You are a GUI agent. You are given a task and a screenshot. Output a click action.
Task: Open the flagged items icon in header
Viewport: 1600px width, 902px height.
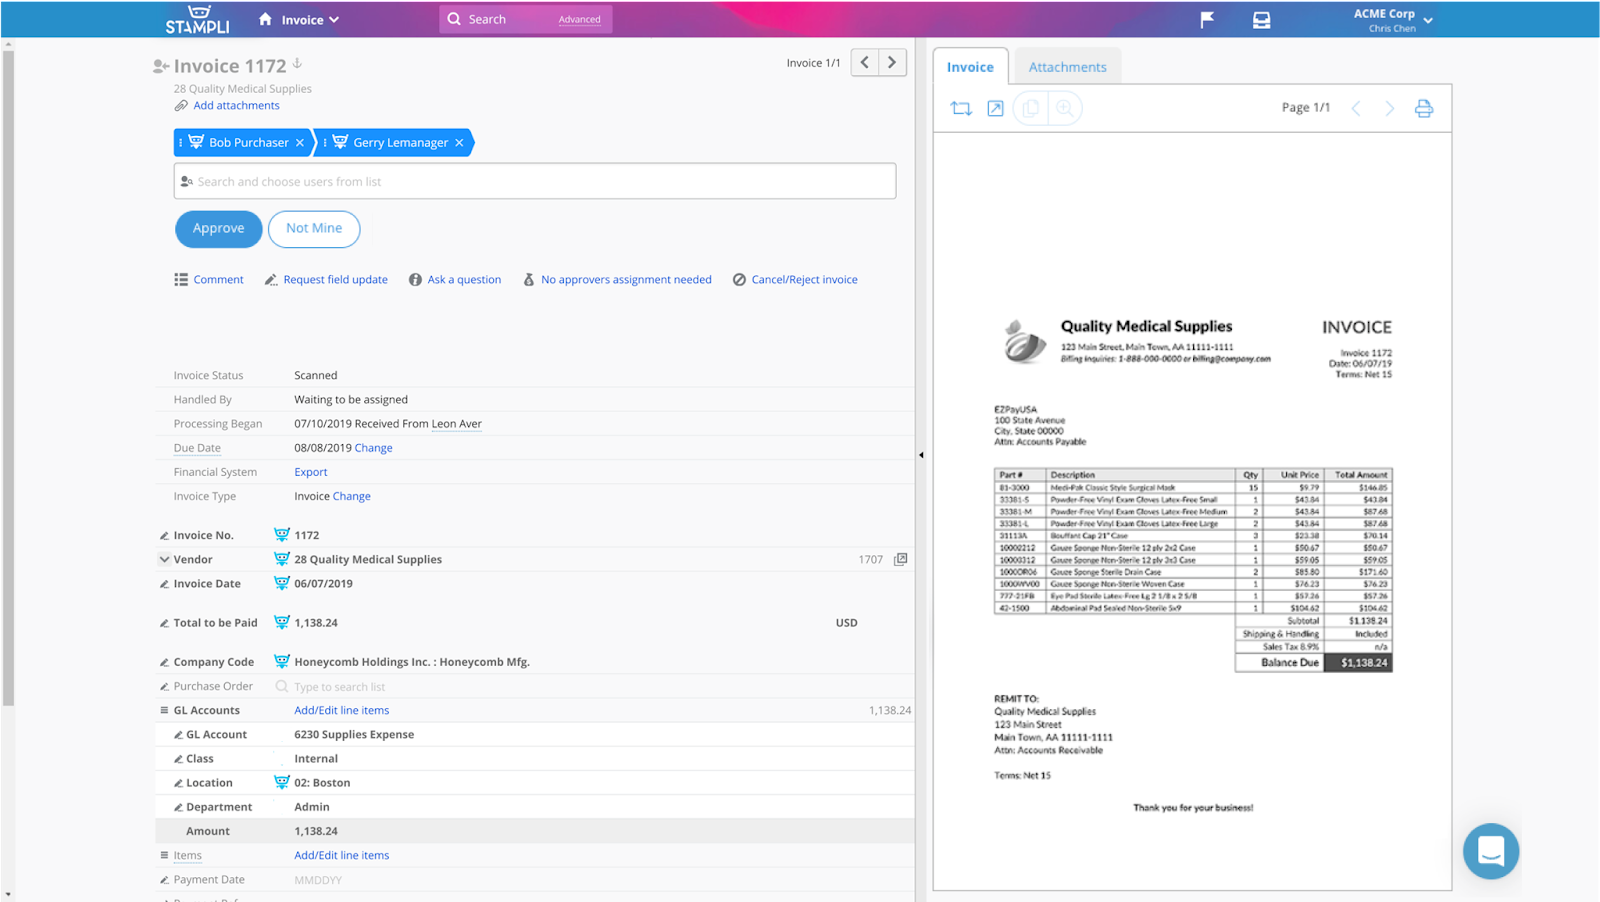[x=1207, y=19]
